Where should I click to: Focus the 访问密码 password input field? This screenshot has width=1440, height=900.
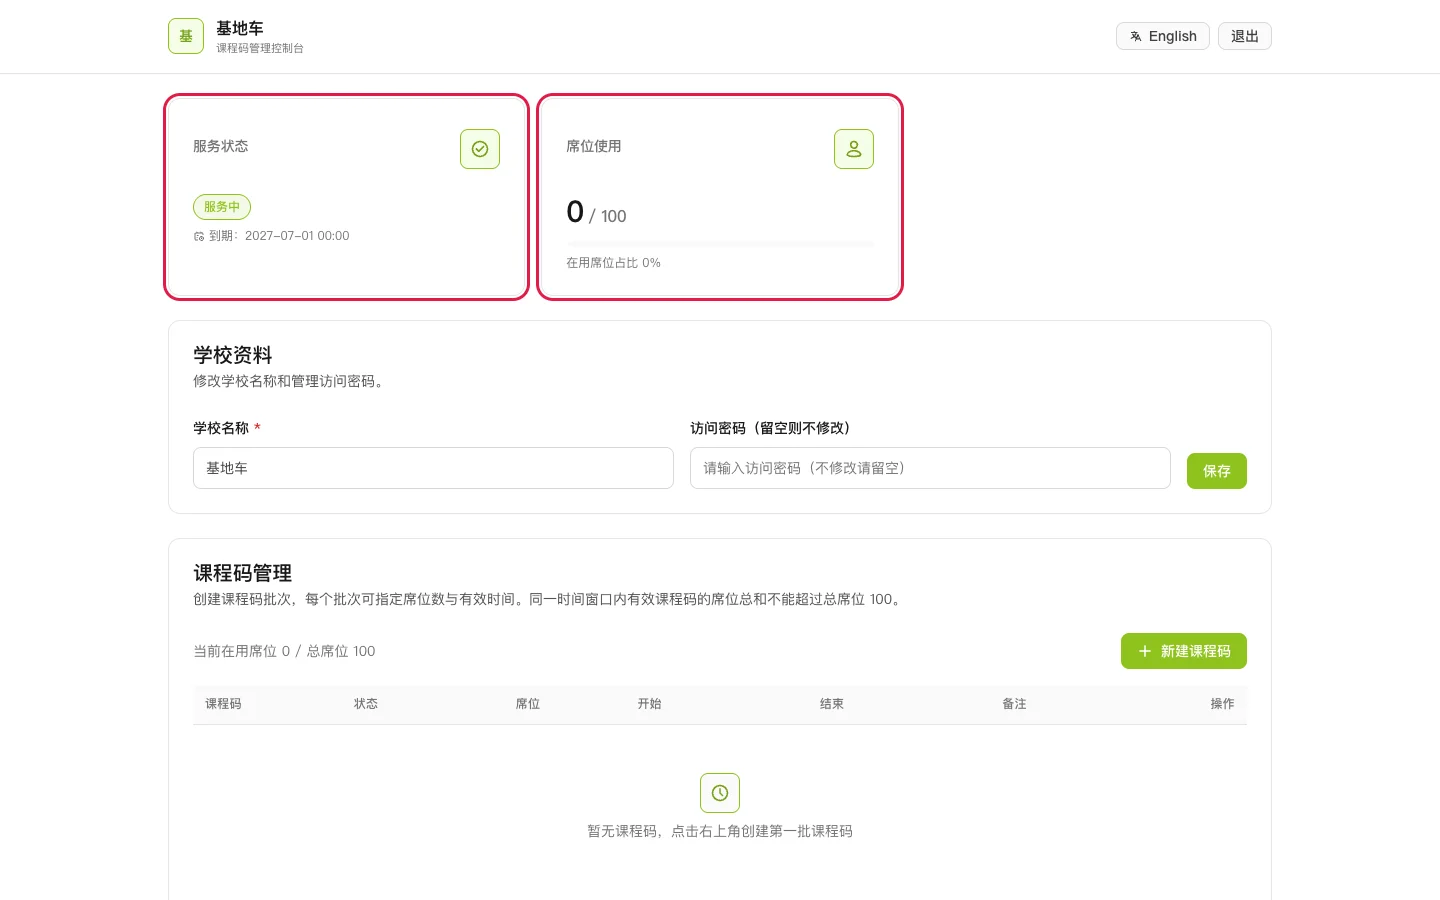pos(930,468)
